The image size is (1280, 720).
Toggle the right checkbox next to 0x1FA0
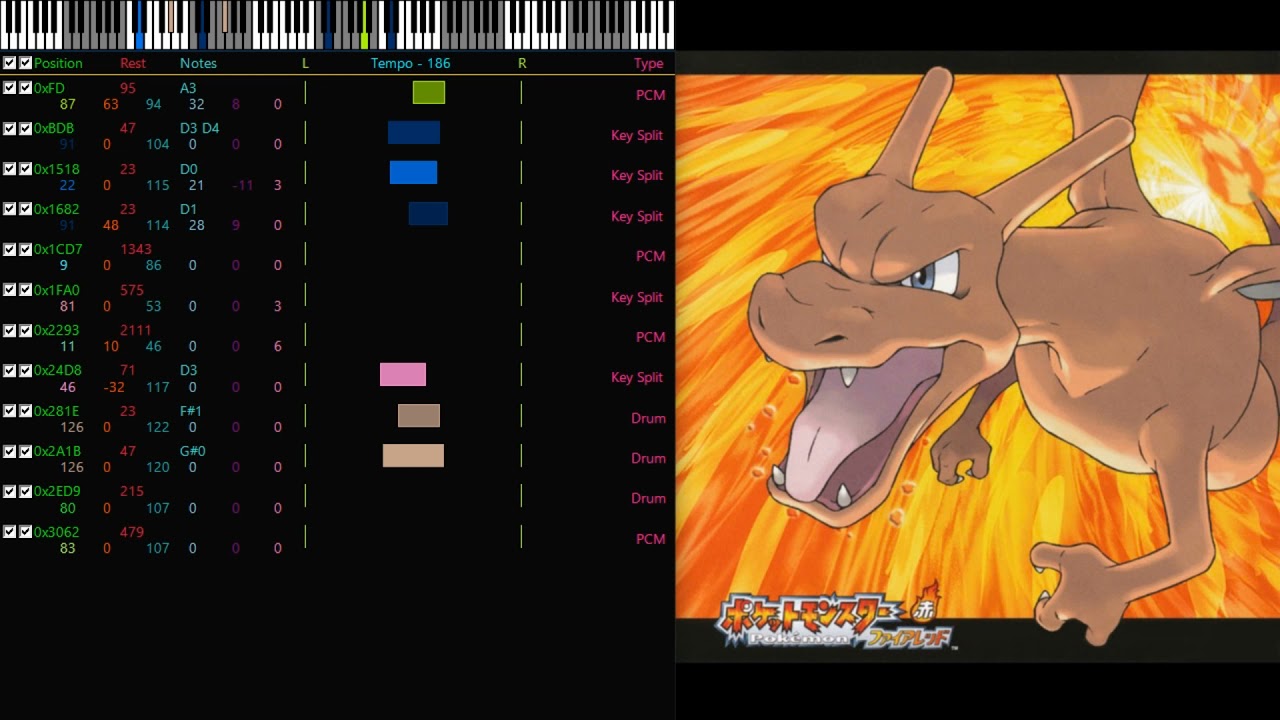click(x=25, y=290)
